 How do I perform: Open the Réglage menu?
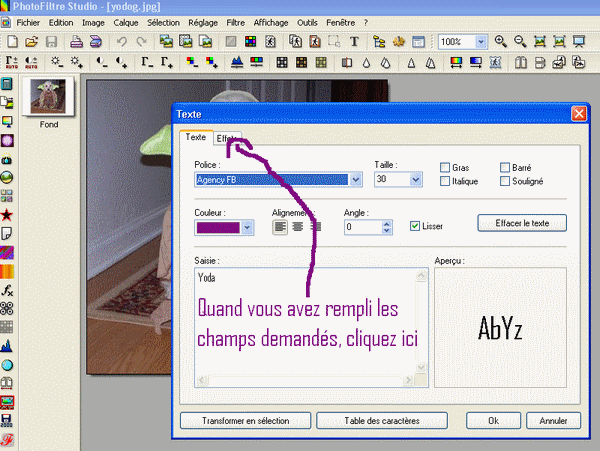point(203,23)
